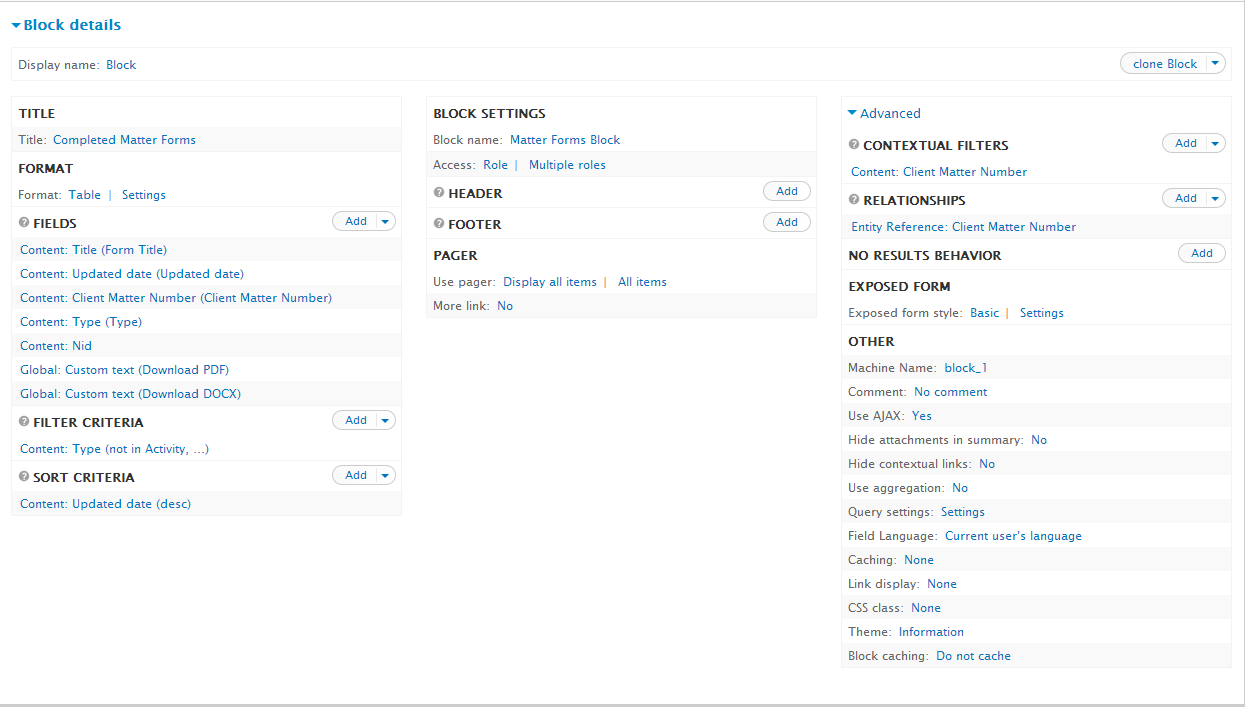Edit the Content: Type (not in Activity) filter

[114, 449]
